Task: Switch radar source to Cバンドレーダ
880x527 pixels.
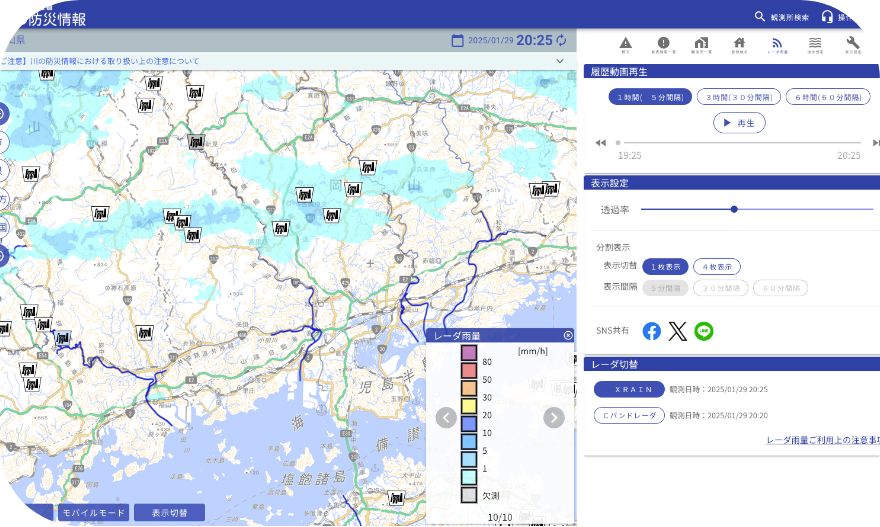Action: pyautogui.click(x=629, y=415)
